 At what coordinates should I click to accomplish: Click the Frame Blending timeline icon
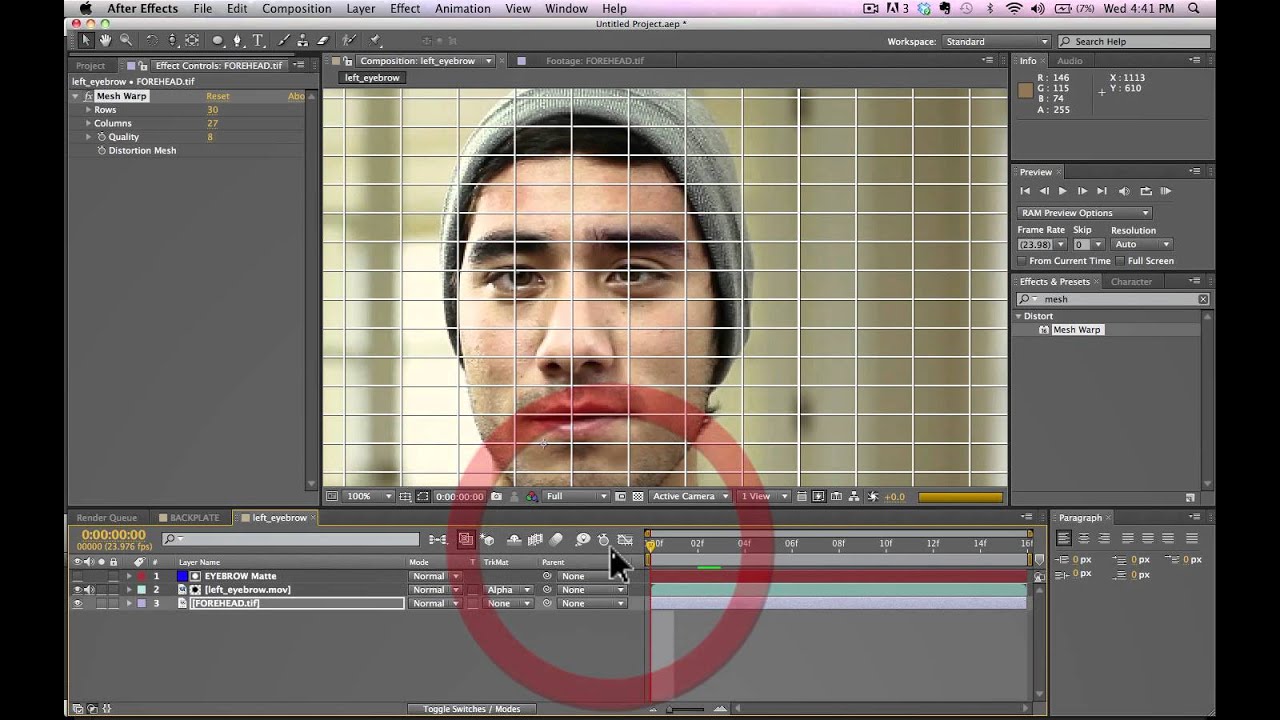pos(535,540)
